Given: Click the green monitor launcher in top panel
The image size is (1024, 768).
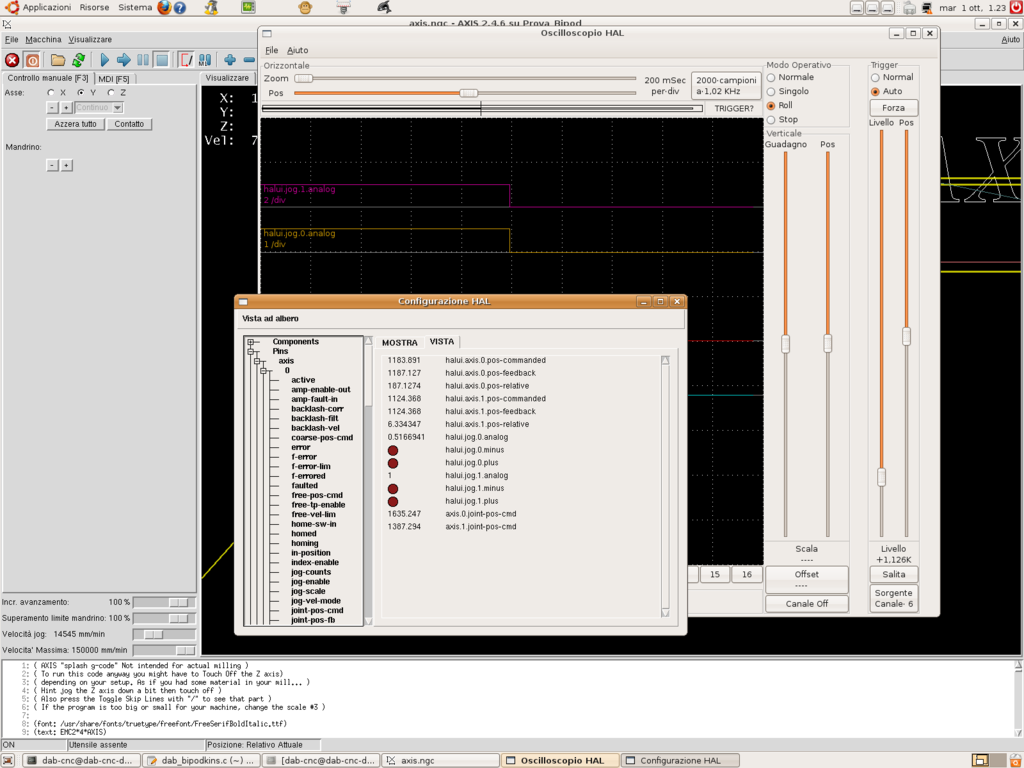Looking at the screenshot, I should coord(248,7).
